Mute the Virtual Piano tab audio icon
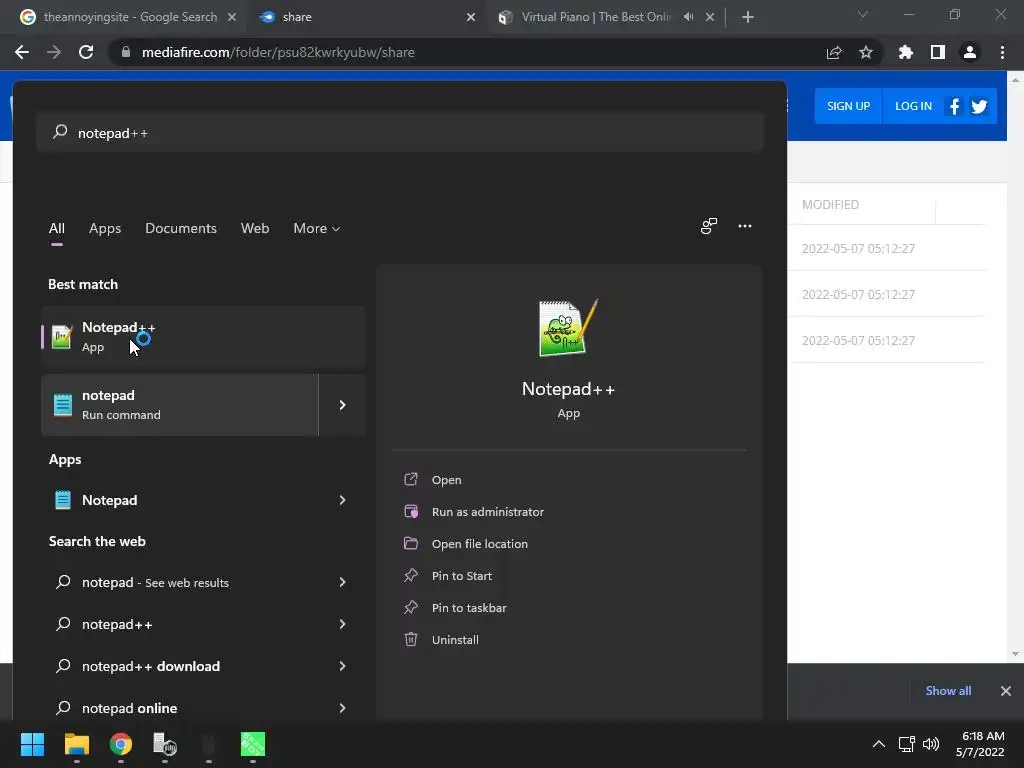The width and height of the screenshot is (1024, 768). 688,17
